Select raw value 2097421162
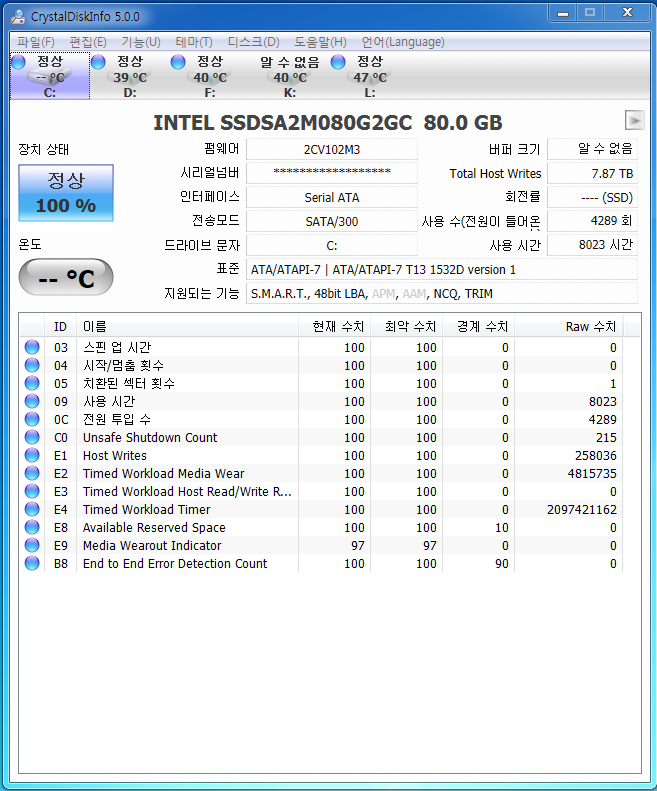 pyautogui.click(x=582, y=510)
